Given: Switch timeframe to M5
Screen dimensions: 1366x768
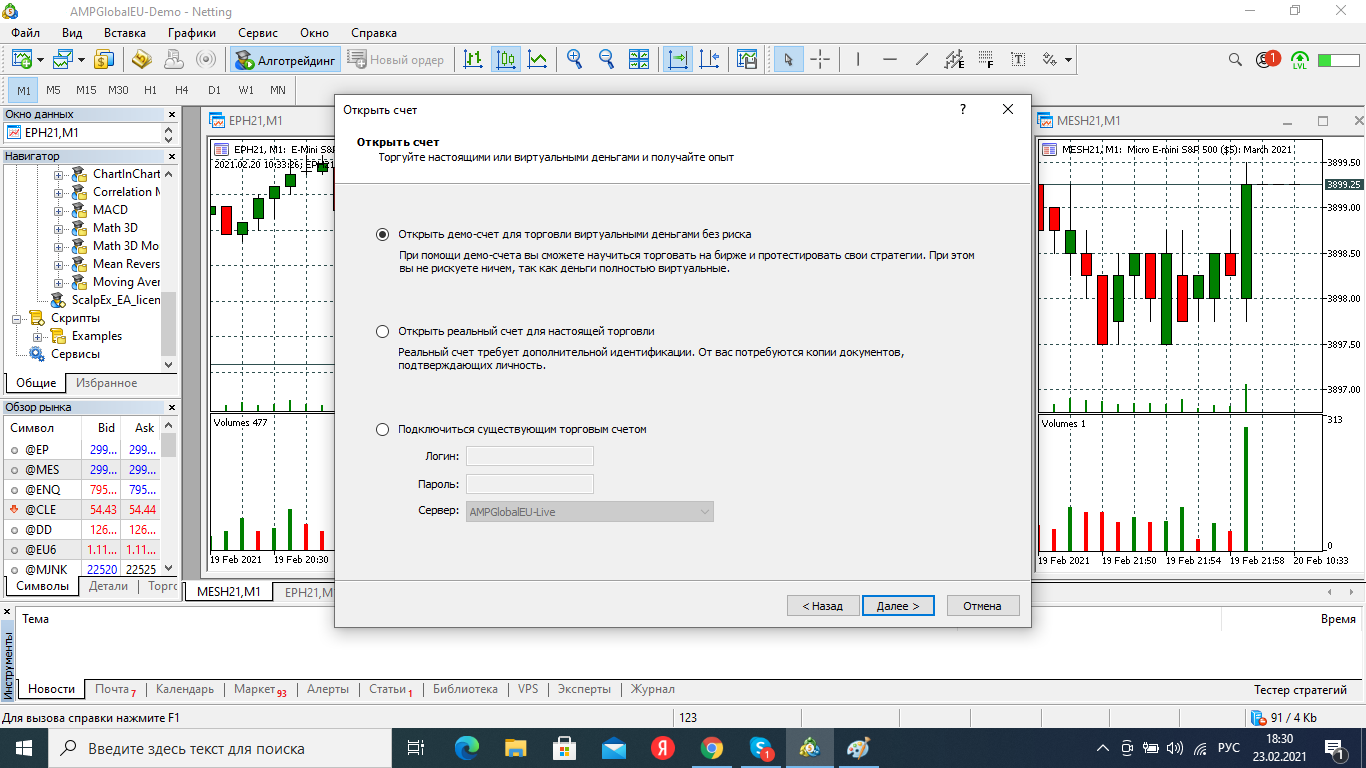Looking at the screenshot, I should point(54,90).
